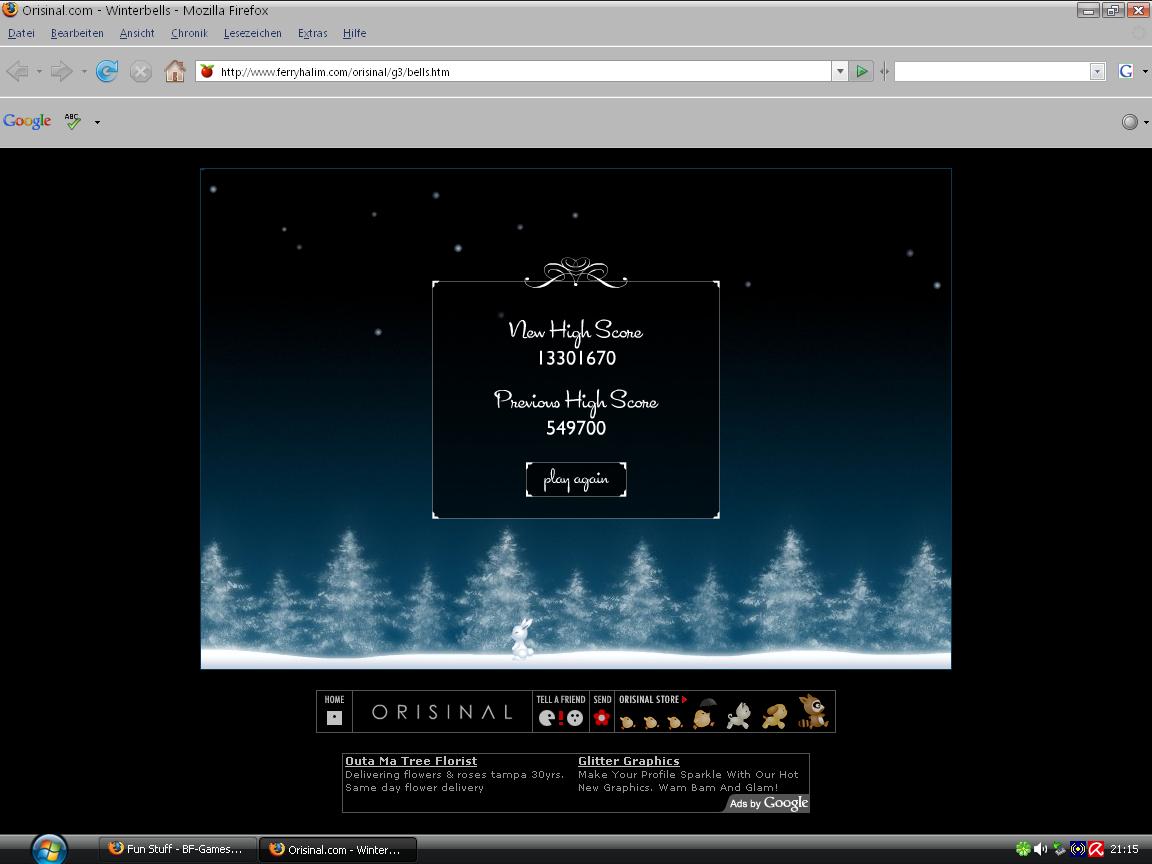Screen dimensions: 1152x864
Task: Click the white cat store icon
Action: 739,716
